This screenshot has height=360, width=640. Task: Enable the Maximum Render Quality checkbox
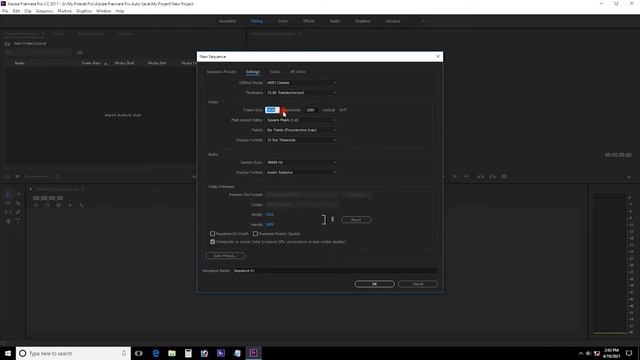pos(256,233)
